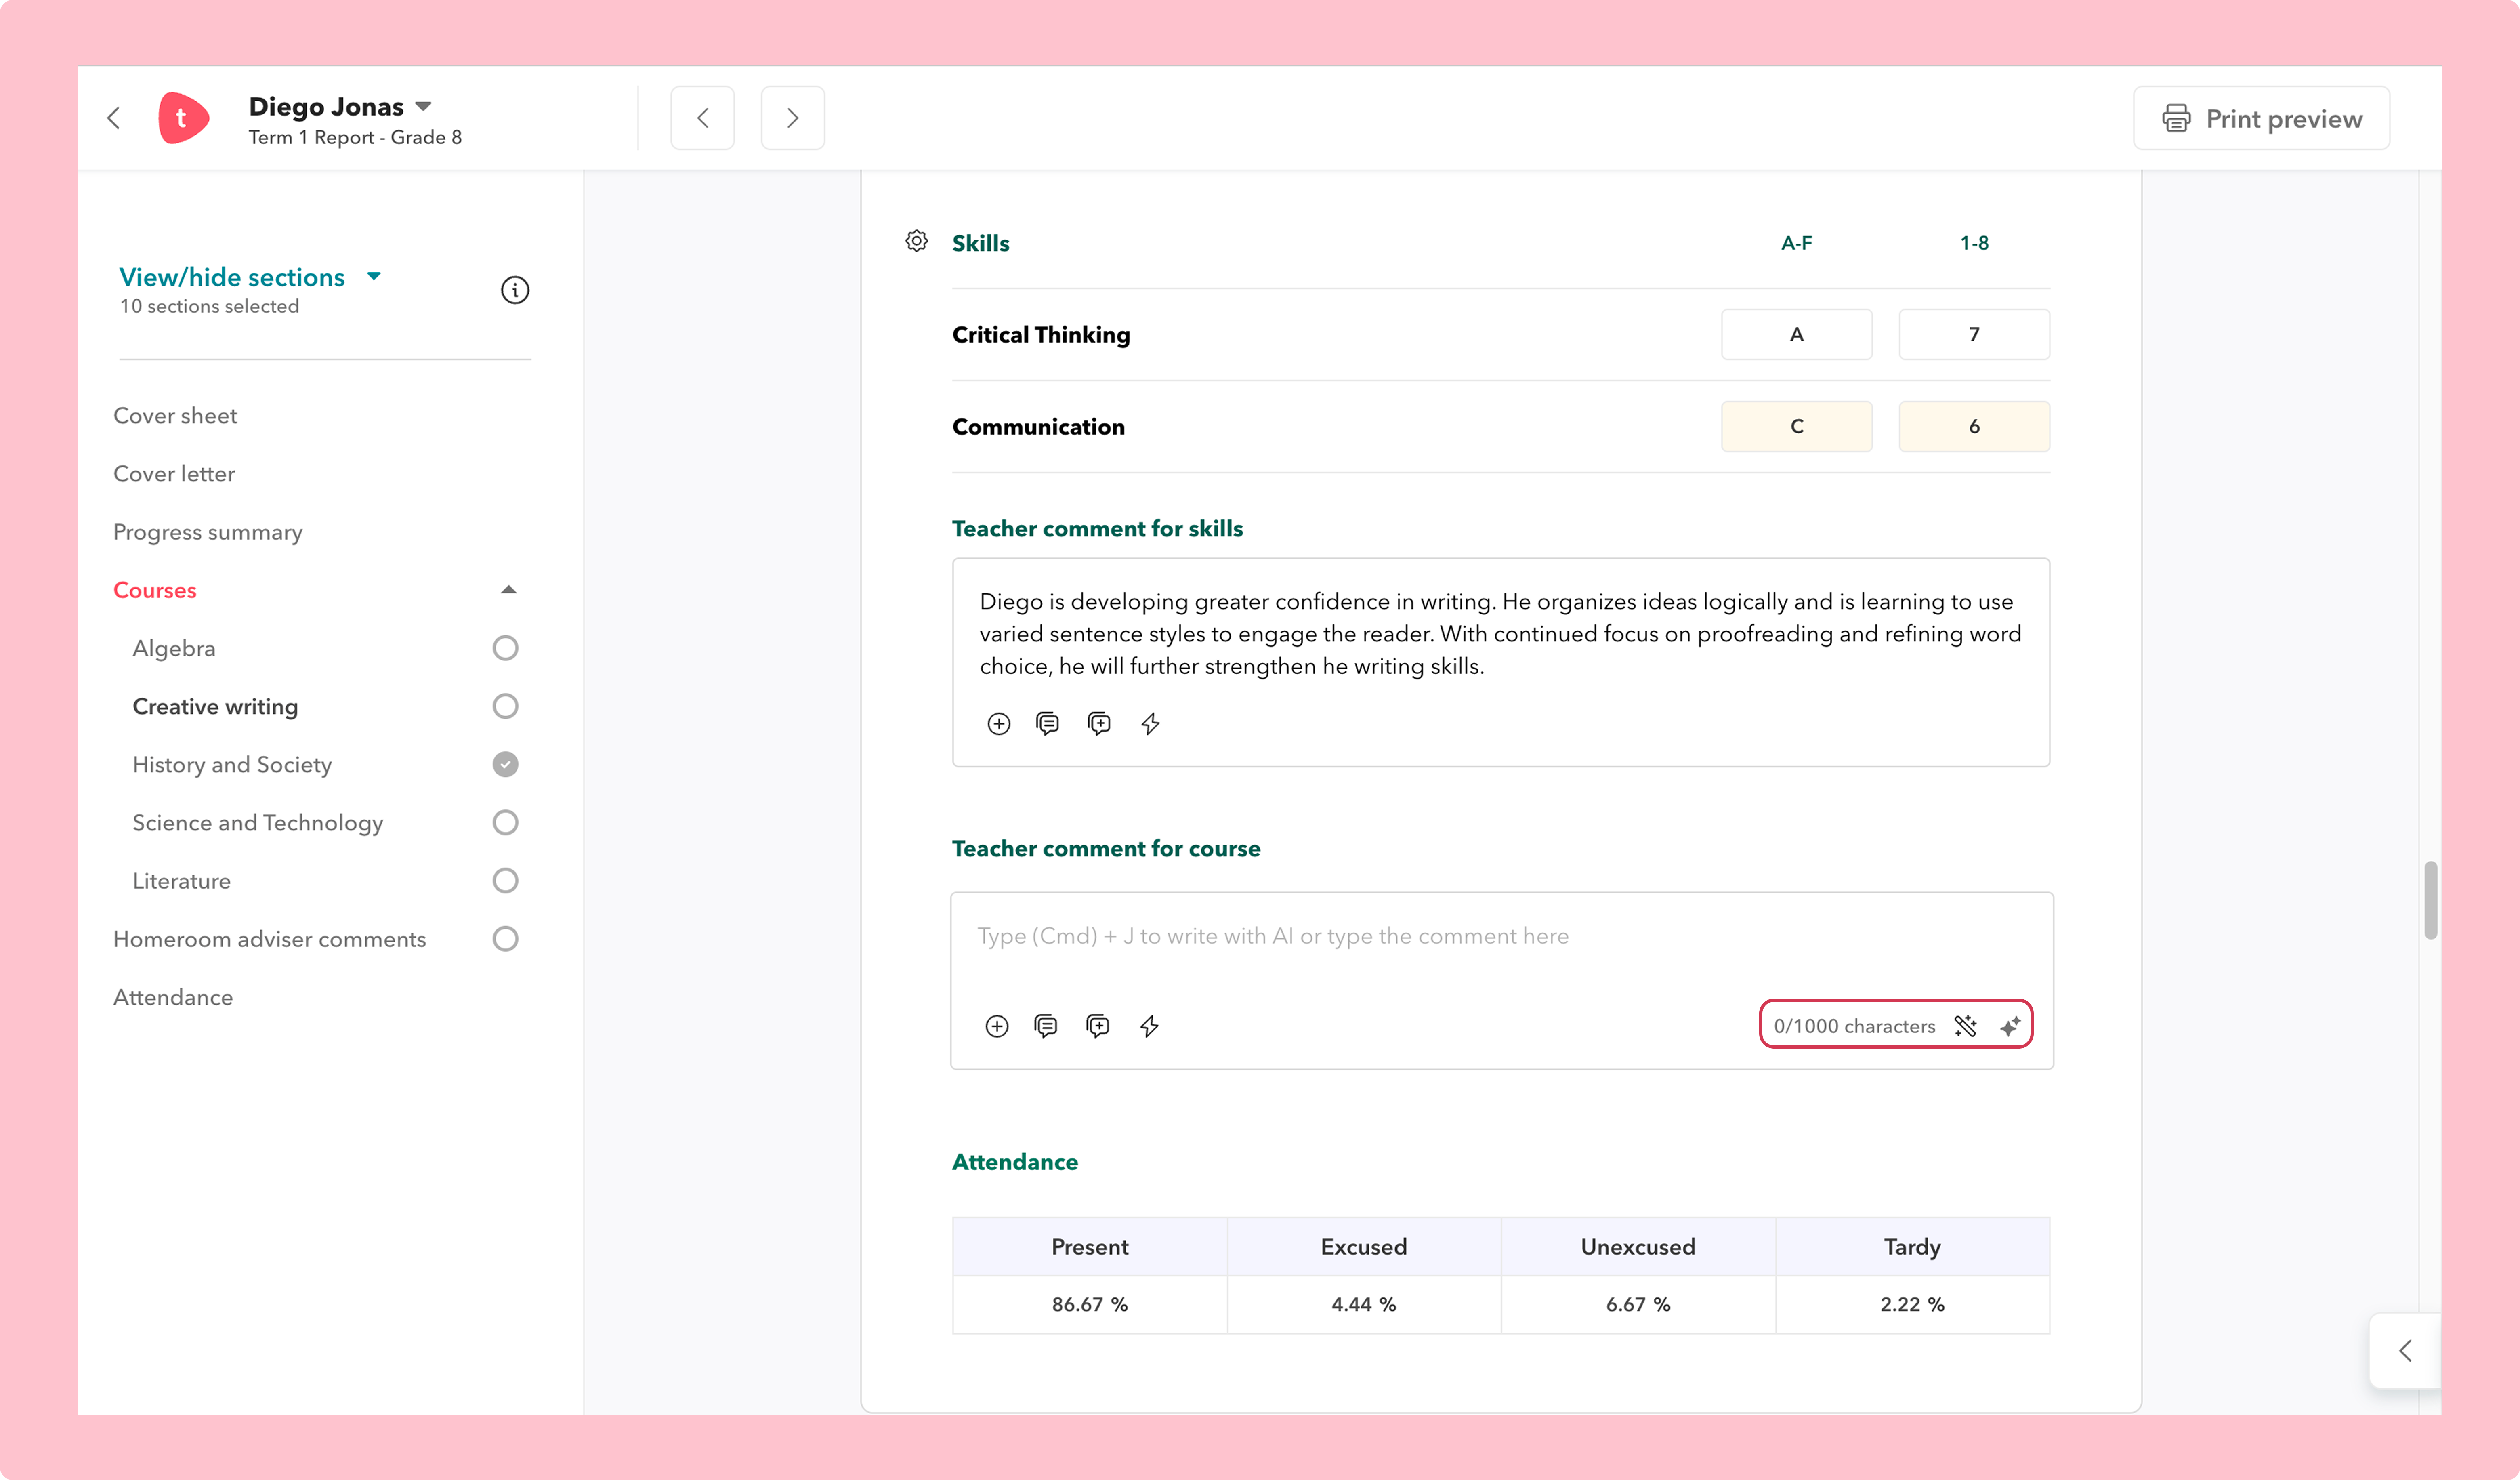Screen dimensions: 2520x1480
Task: Click add-comment bubble icon in skills comment
Action: 1099,724
